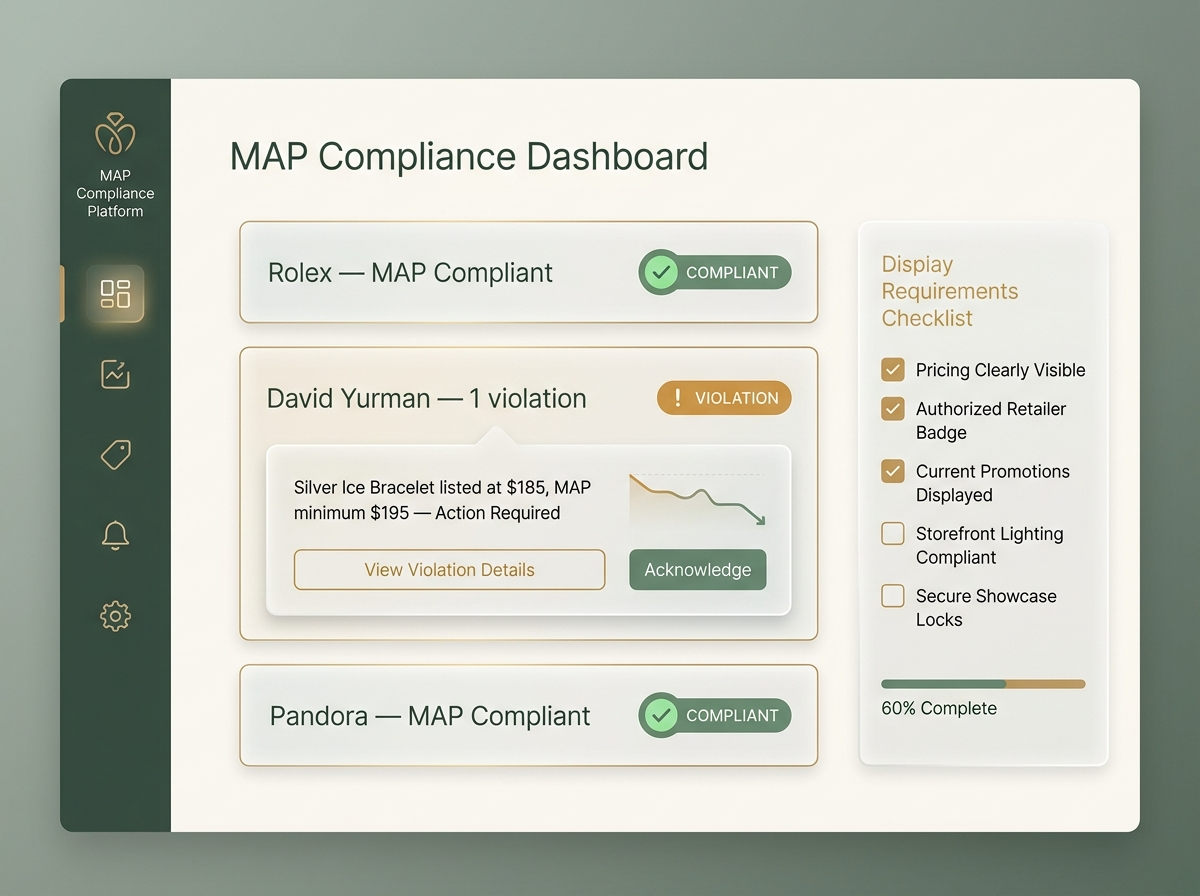Click the Acknowledge button

(697, 570)
